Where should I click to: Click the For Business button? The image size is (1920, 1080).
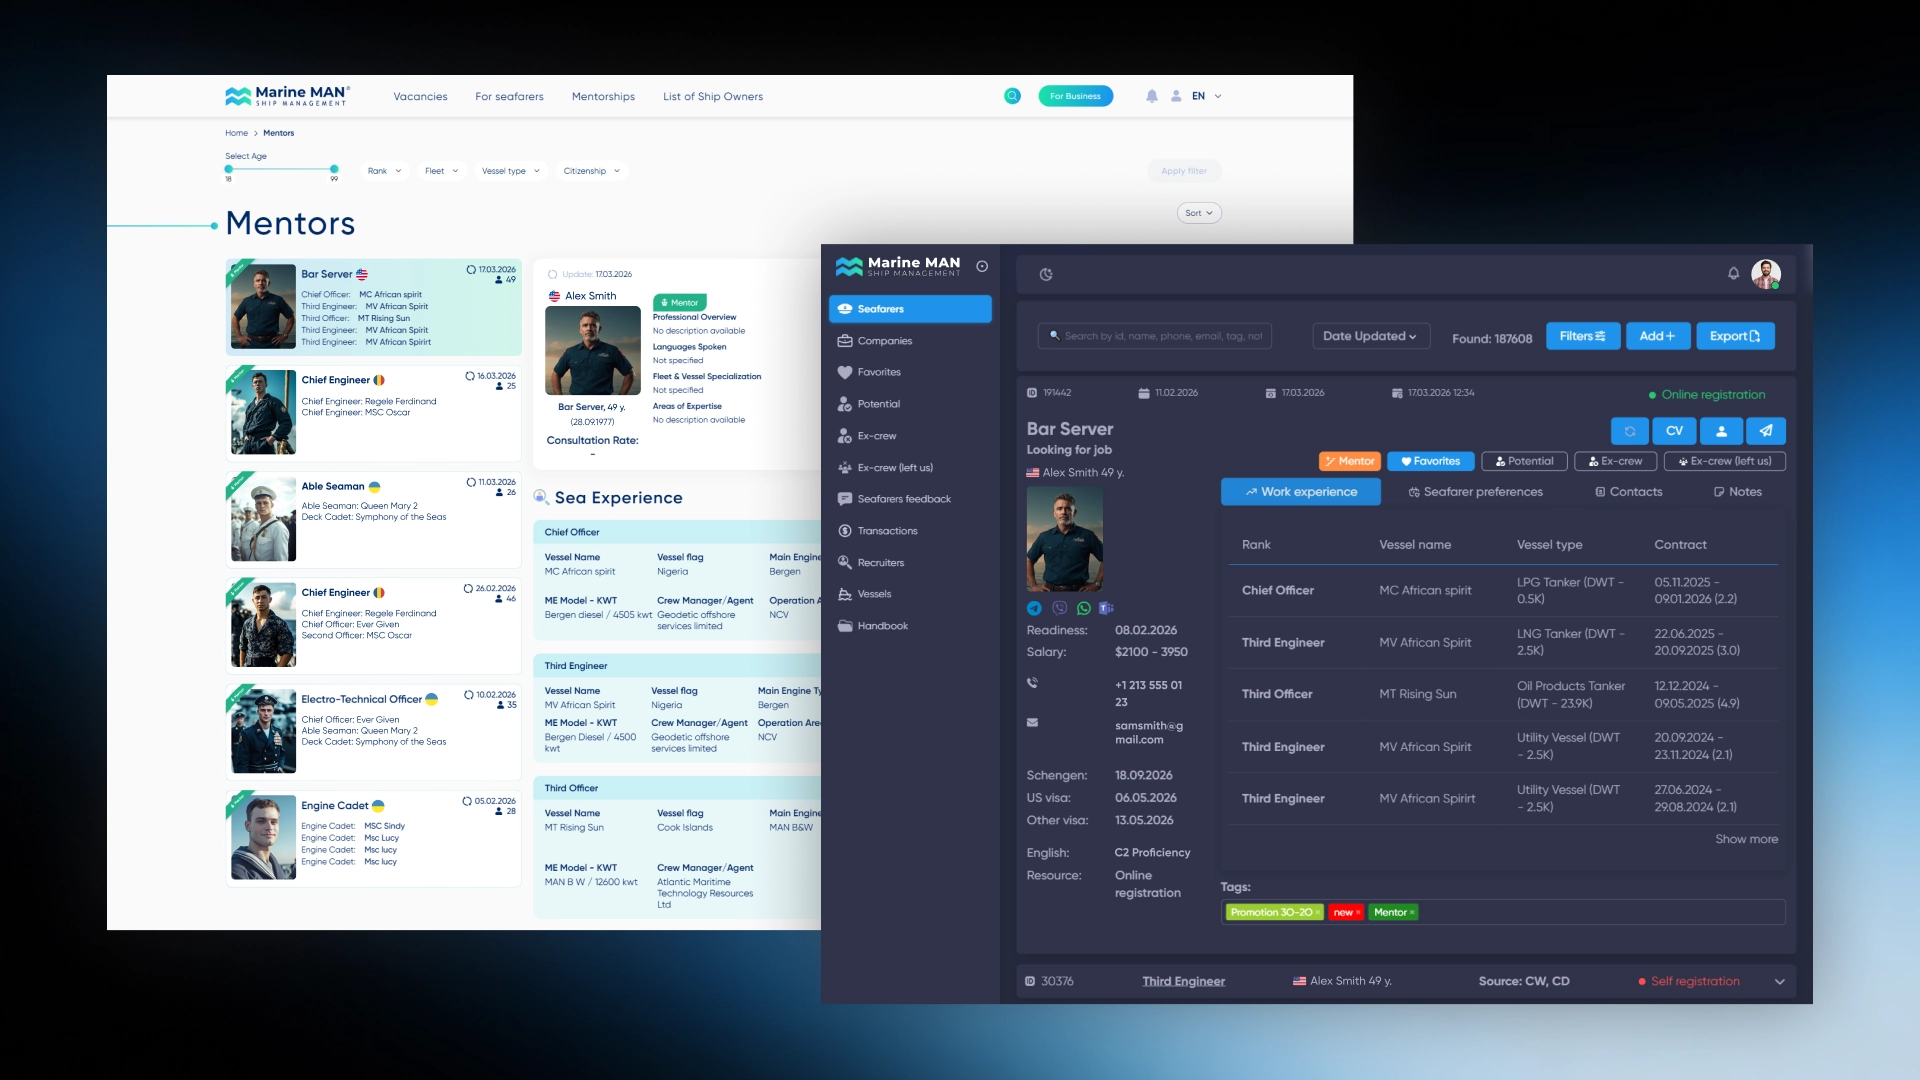(1075, 96)
